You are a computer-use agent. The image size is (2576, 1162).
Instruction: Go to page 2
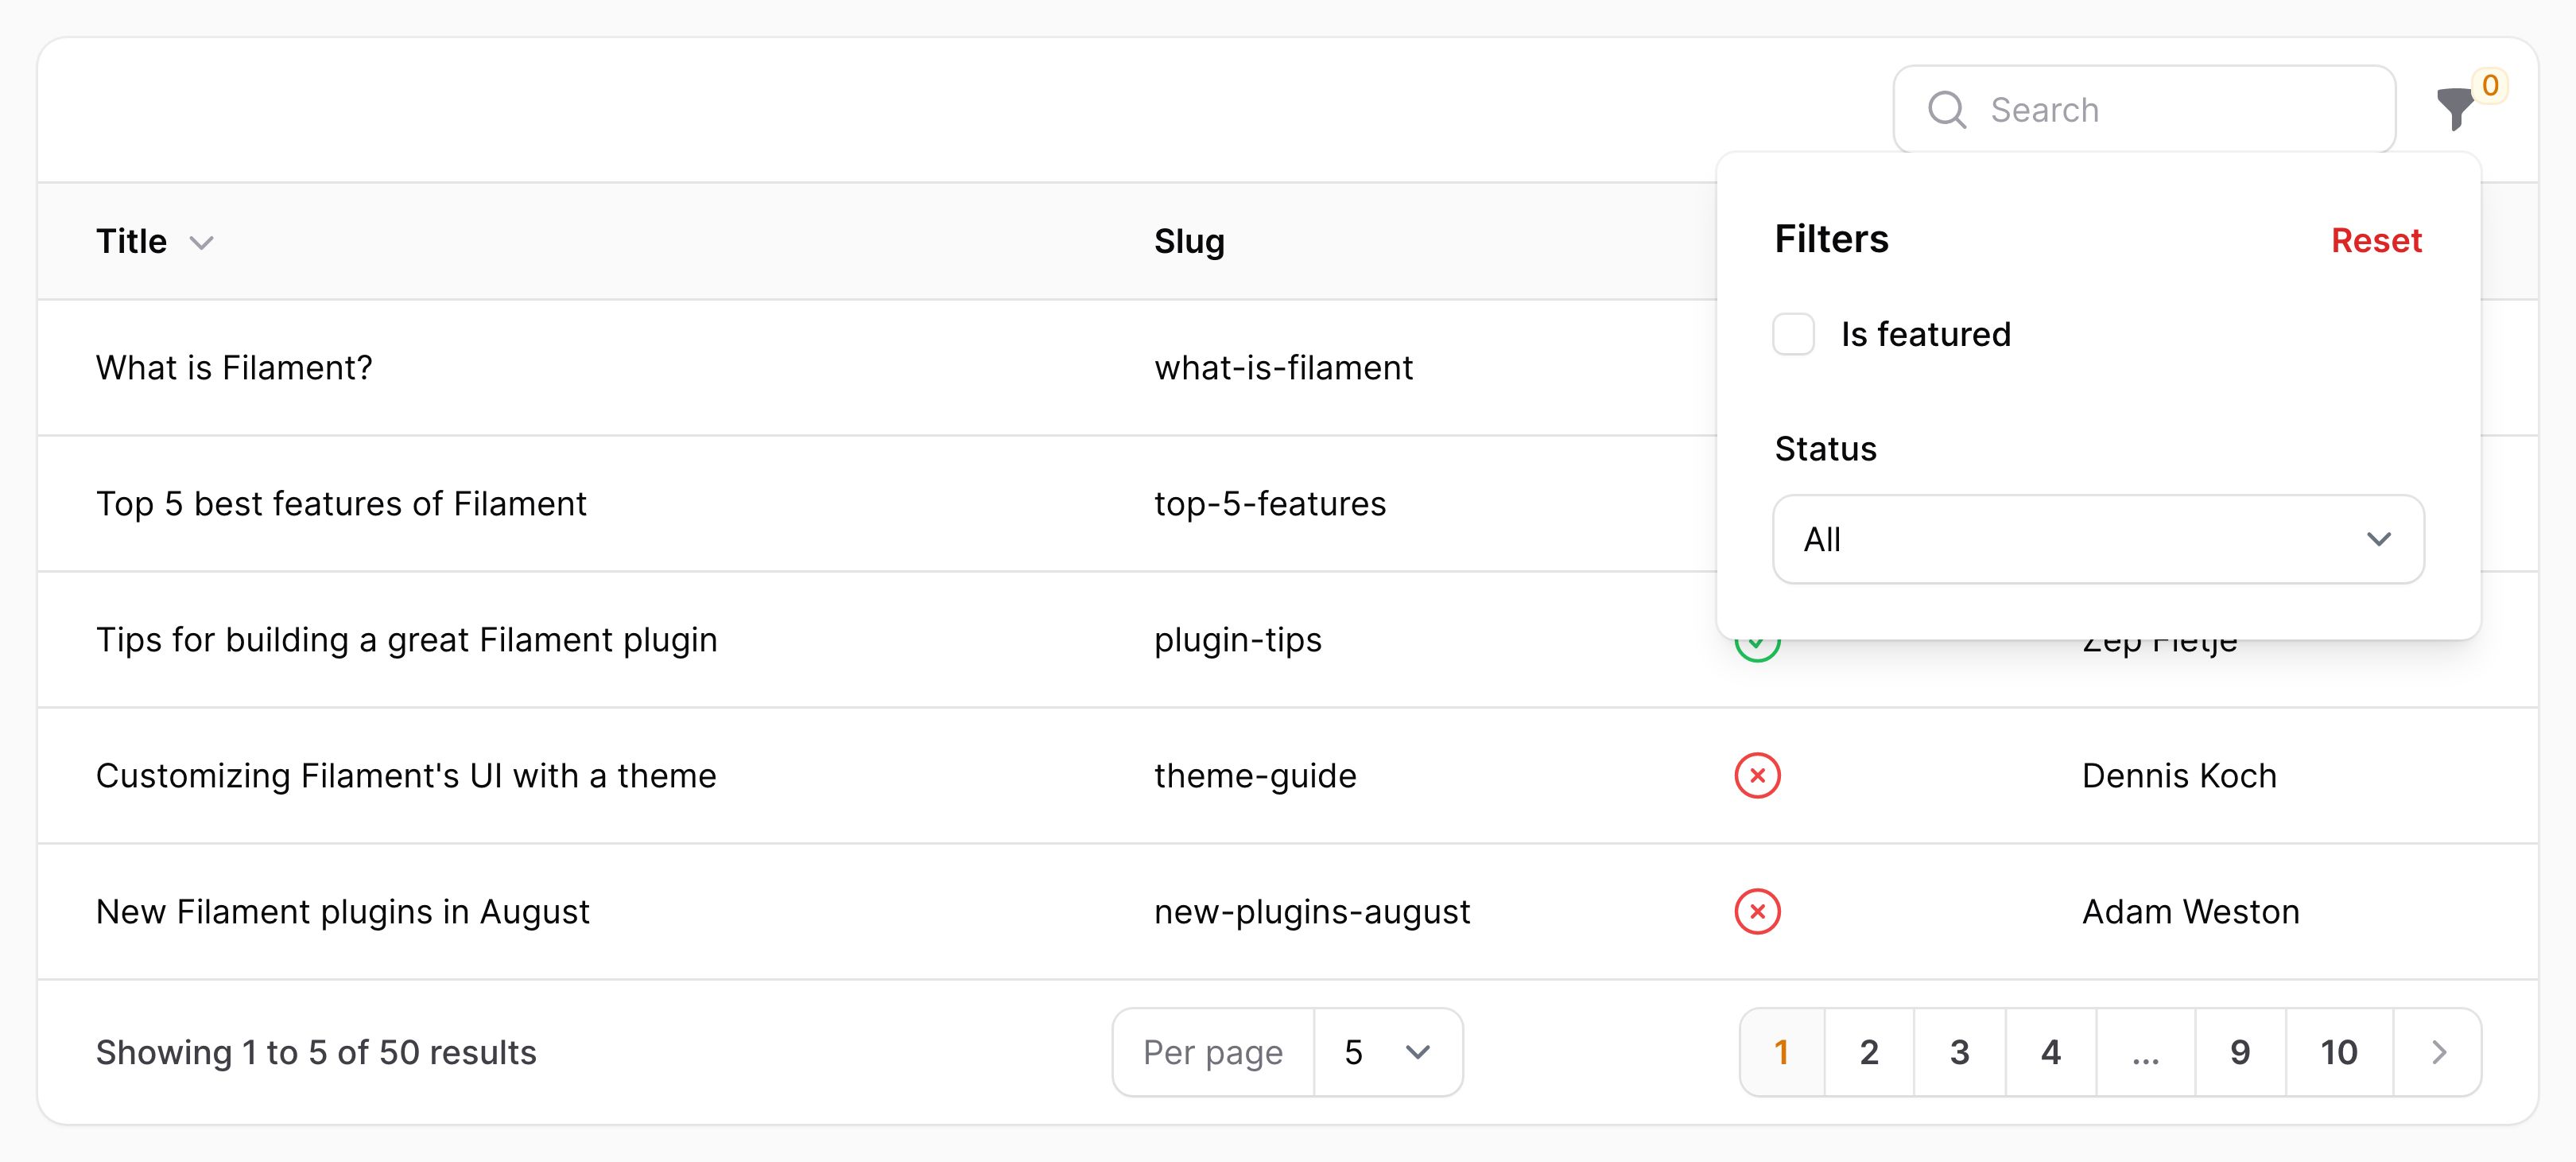click(x=1869, y=1052)
